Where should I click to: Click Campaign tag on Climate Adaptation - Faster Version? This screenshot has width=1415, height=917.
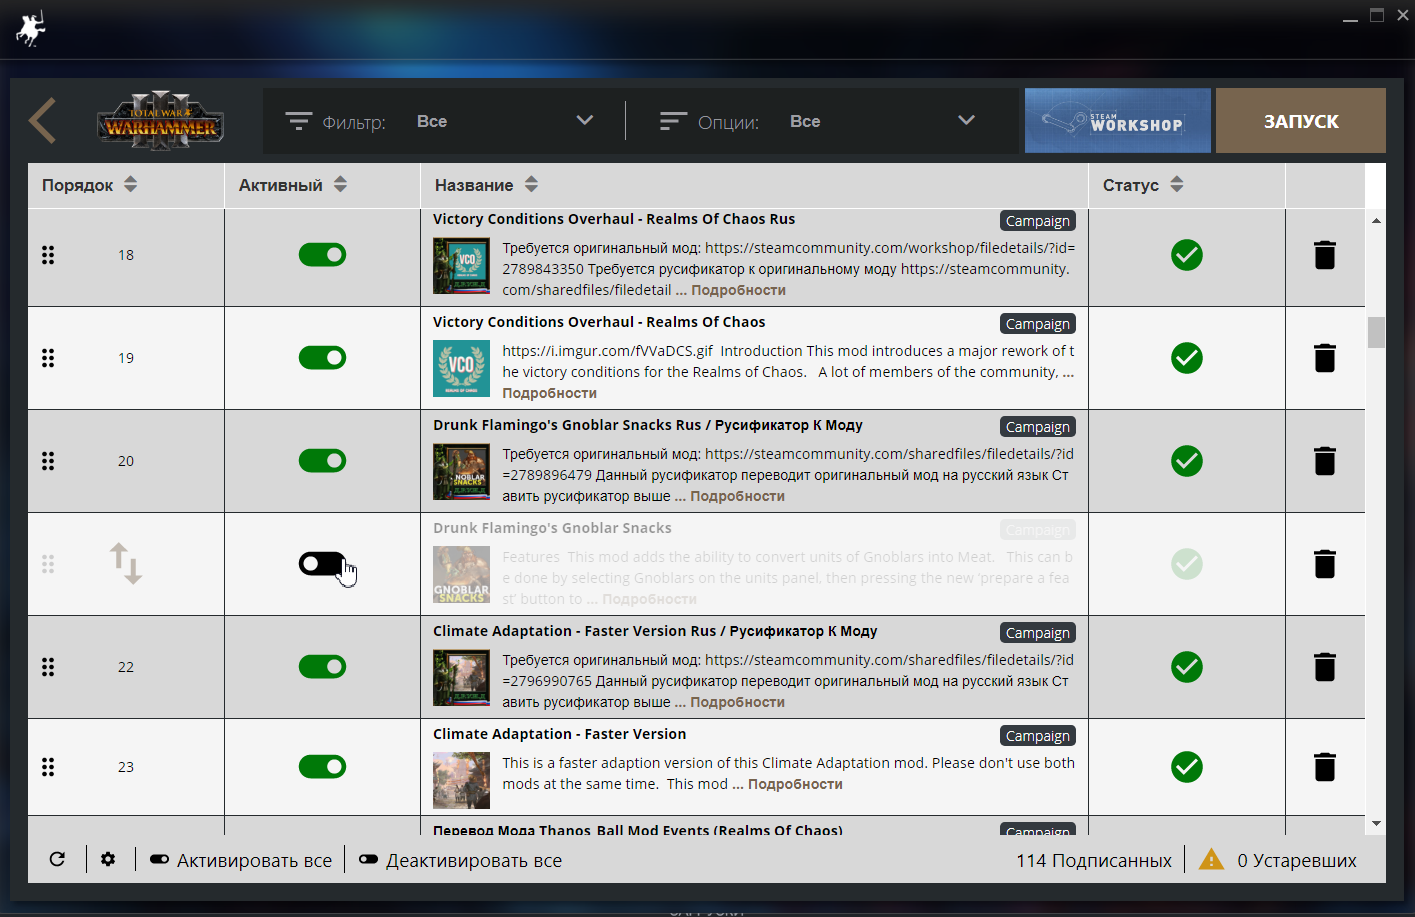click(x=1038, y=736)
